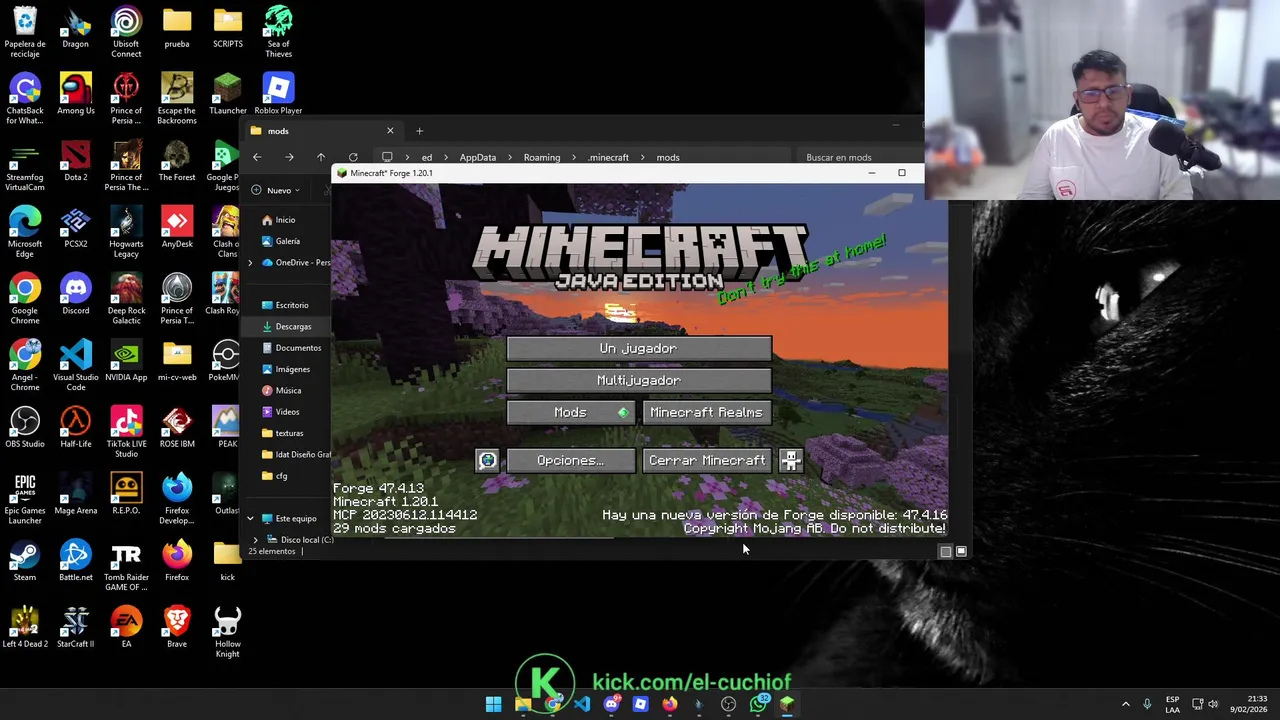The width and height of the screenshot is (1280, 720).
Task: Open Inicio in Explorer sidebar
Action: pyautogui.click(x=285, y=220)
